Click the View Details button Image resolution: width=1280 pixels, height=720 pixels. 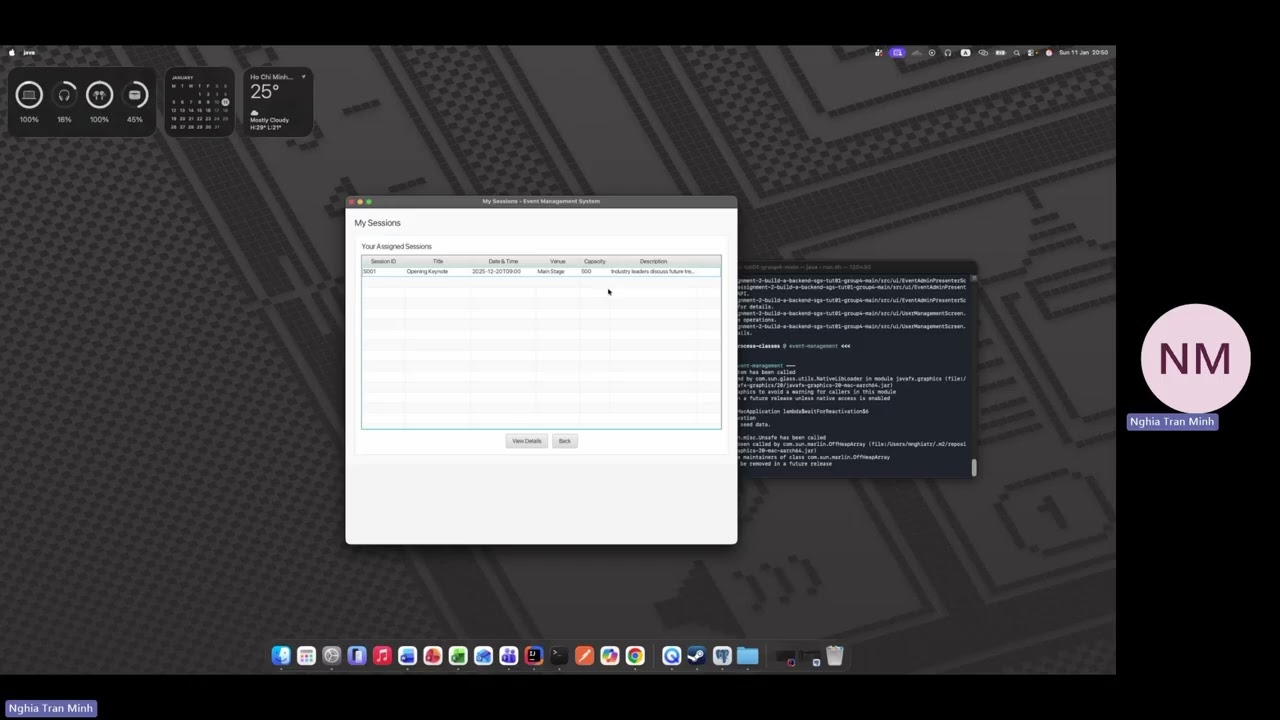[526, 441]
